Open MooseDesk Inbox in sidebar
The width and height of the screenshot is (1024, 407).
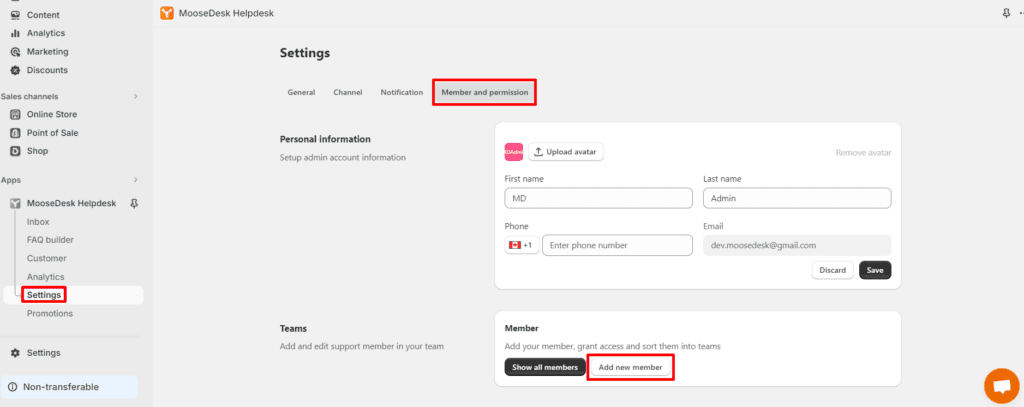tap(38, 221)
